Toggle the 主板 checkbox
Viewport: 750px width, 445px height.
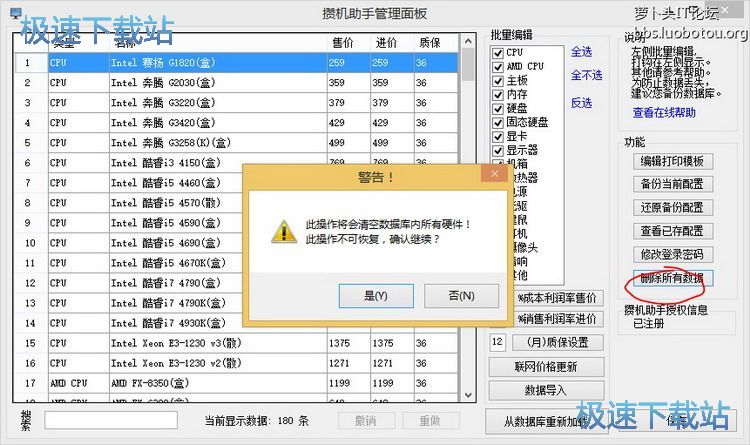tap(498, 81)
